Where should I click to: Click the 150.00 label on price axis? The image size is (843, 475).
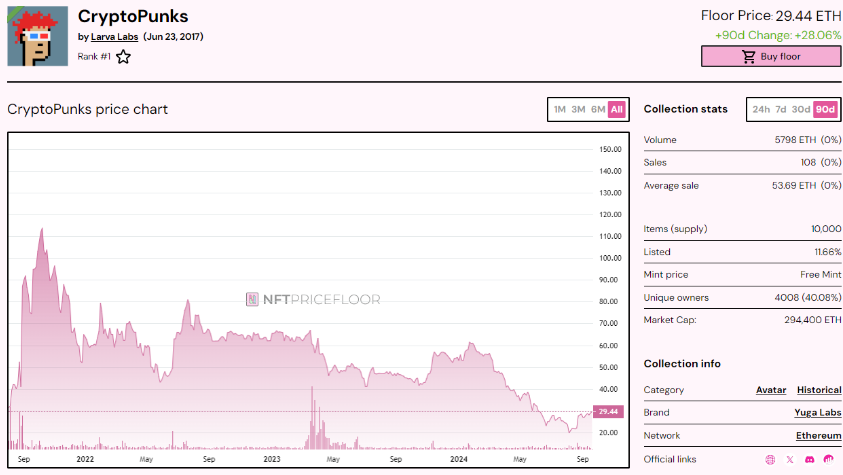tap(610, 149)
